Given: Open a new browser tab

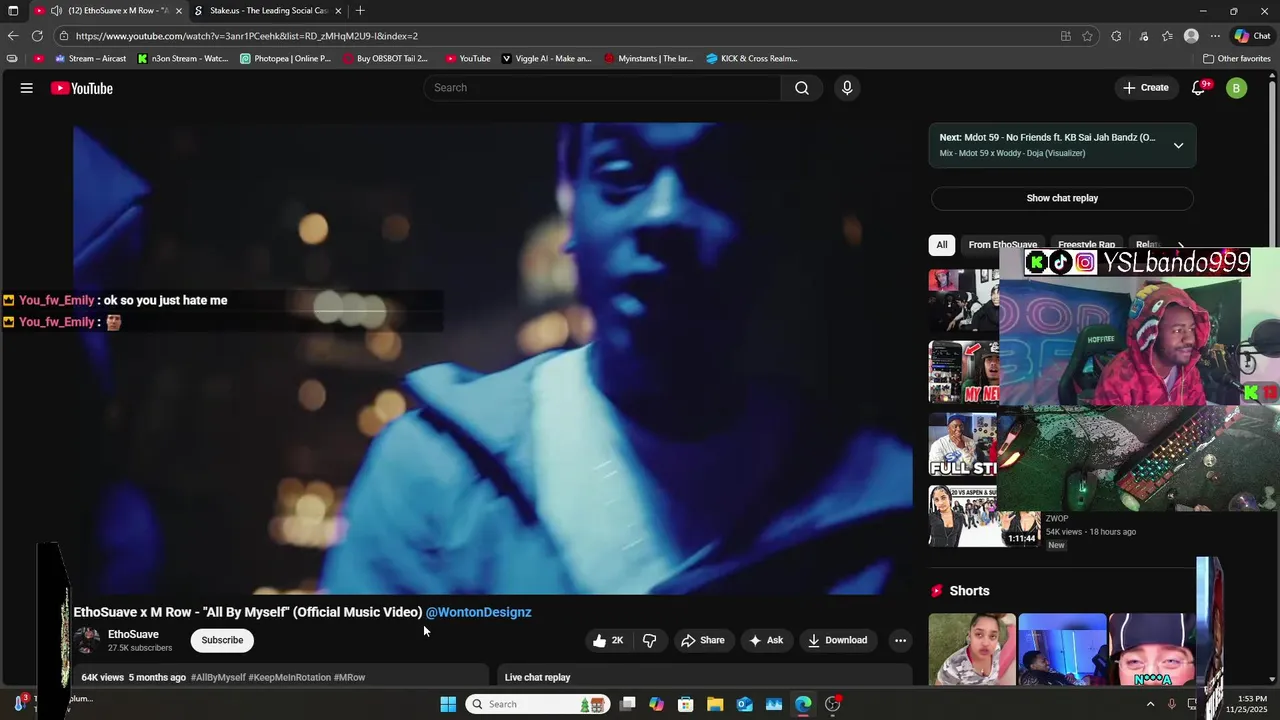Looking at the screenshot, I should coord(360,11).
